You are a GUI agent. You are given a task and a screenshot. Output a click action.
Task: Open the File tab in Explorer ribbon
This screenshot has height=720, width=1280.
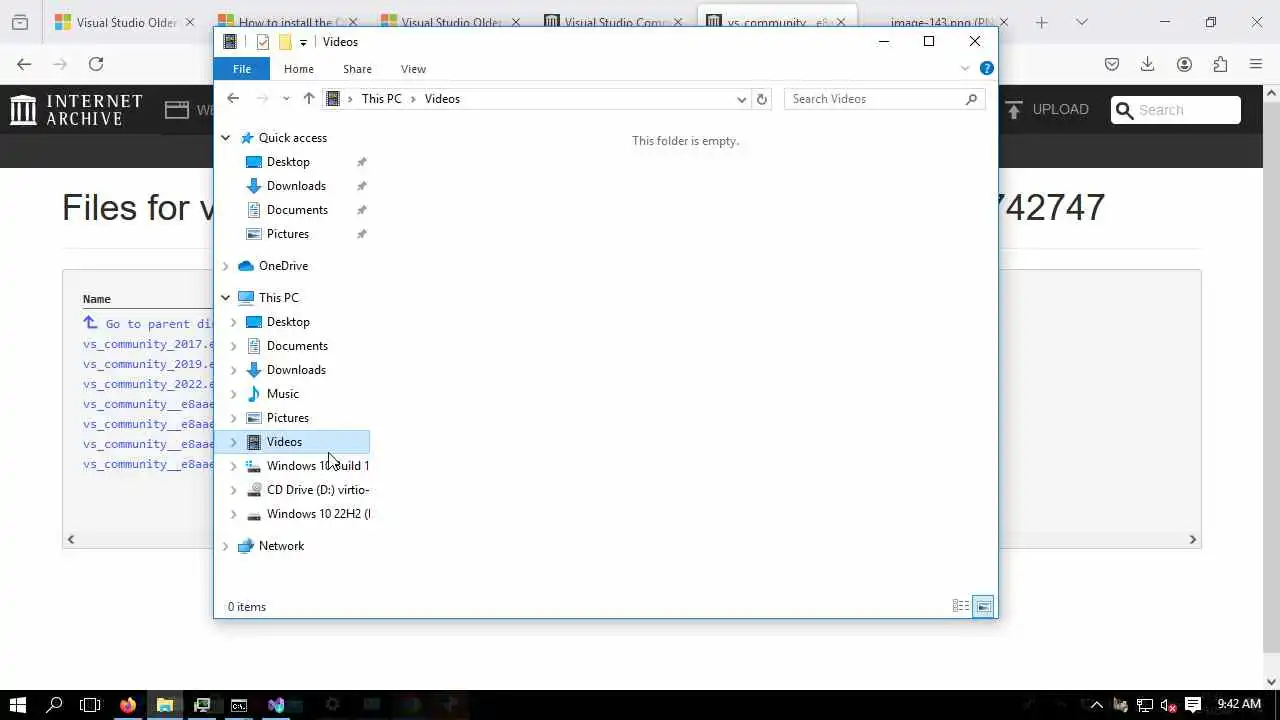242,69
